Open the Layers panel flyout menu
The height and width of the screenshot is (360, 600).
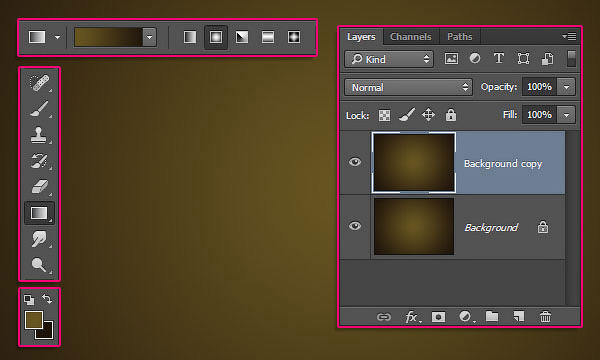tap(569, 36)
